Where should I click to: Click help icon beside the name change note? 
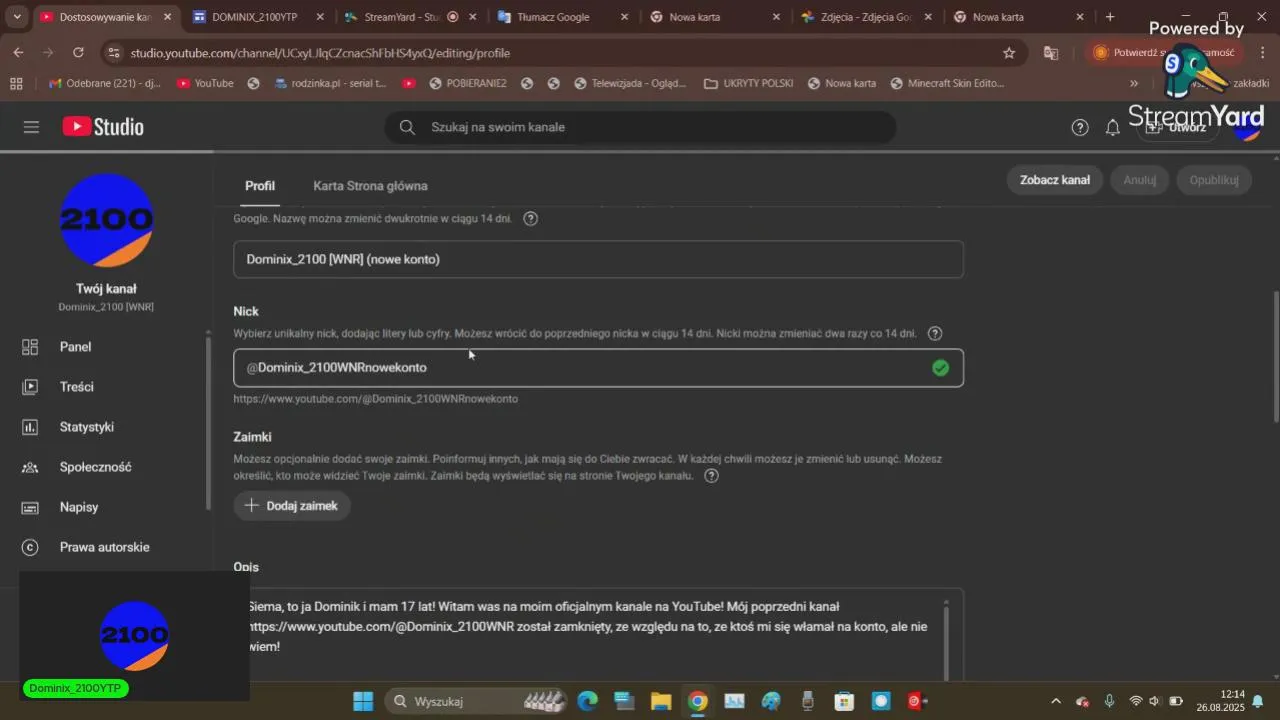tap(531, 218)
